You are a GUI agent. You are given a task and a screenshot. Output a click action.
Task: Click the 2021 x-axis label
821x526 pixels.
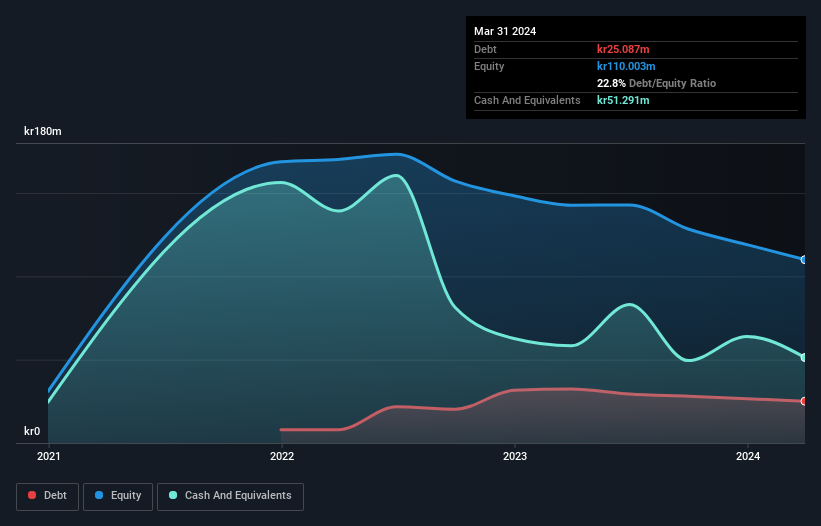pos(49,456)
